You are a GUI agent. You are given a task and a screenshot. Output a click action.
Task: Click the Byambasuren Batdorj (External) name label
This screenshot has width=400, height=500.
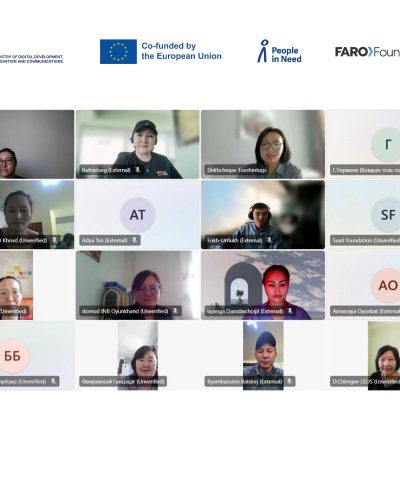click(x=245, y=381)
